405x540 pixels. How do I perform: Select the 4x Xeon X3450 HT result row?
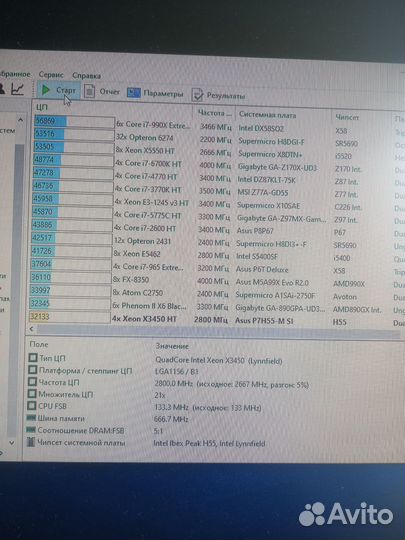coord(214,319)
